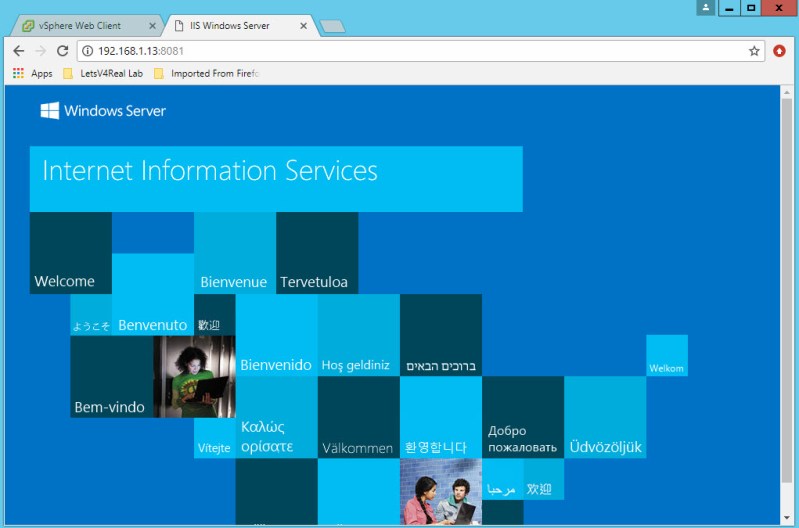Open the LetsV4Real Lab bookmark folder
Screen dimensions: 799x528
102,73
